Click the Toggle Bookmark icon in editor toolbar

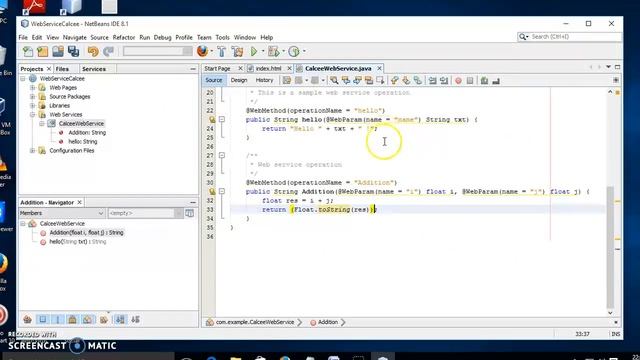point(418,80)
